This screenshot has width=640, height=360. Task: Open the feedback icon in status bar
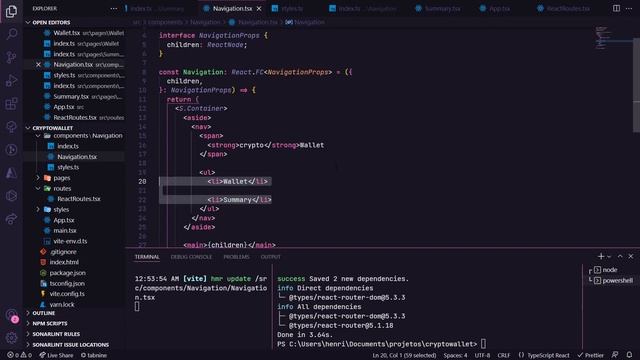tap(615, 355)
